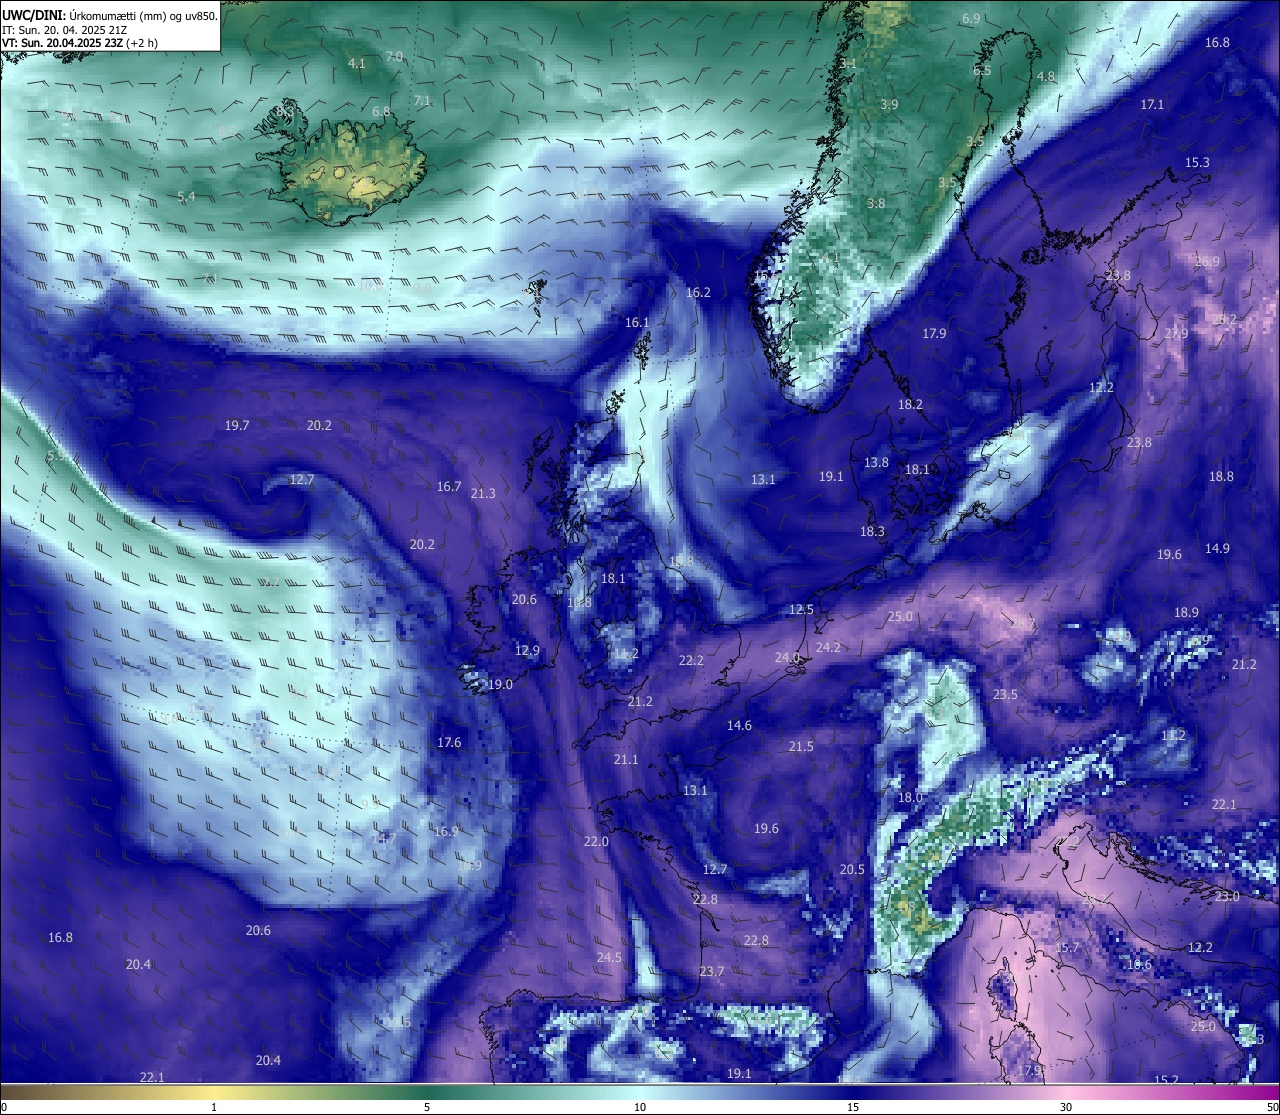Click the 3.8 value over Norway
The height and width of the screenshot is (1115, 1280).
(x=876, y=204)
